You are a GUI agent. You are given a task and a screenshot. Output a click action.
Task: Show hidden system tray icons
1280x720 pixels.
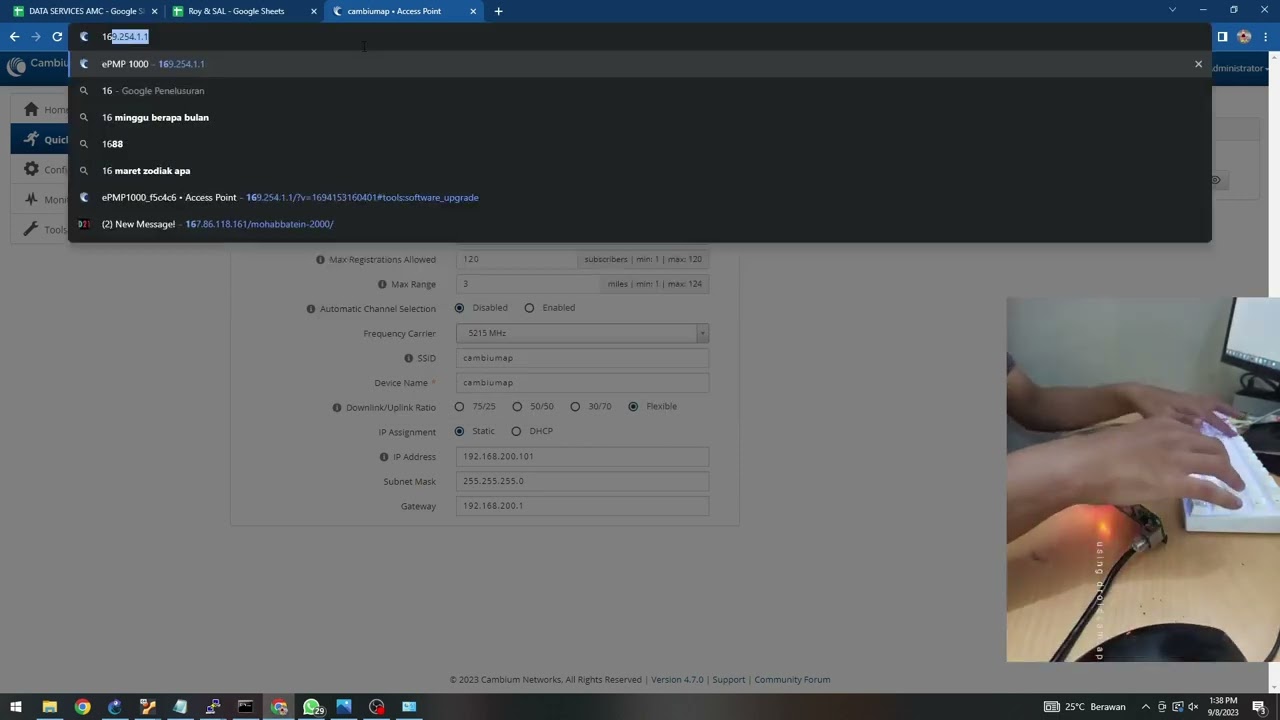coord(1146,707)
